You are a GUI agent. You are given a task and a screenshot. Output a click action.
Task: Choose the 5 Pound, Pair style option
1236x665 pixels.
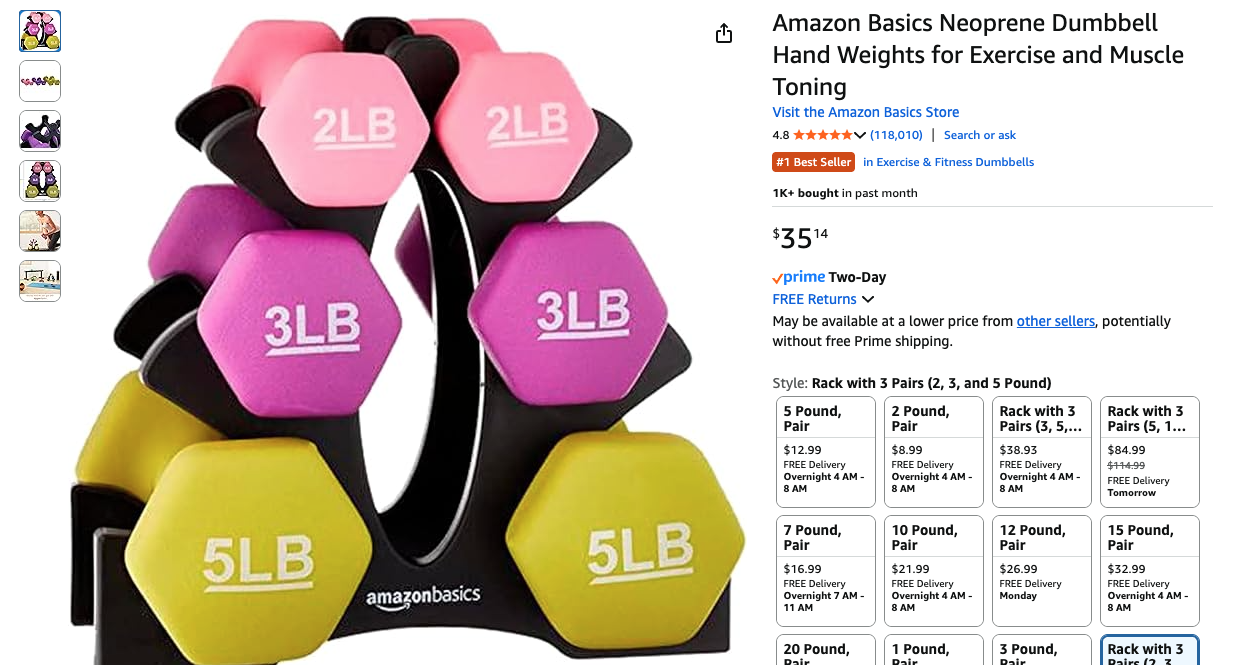pos(826,452)
